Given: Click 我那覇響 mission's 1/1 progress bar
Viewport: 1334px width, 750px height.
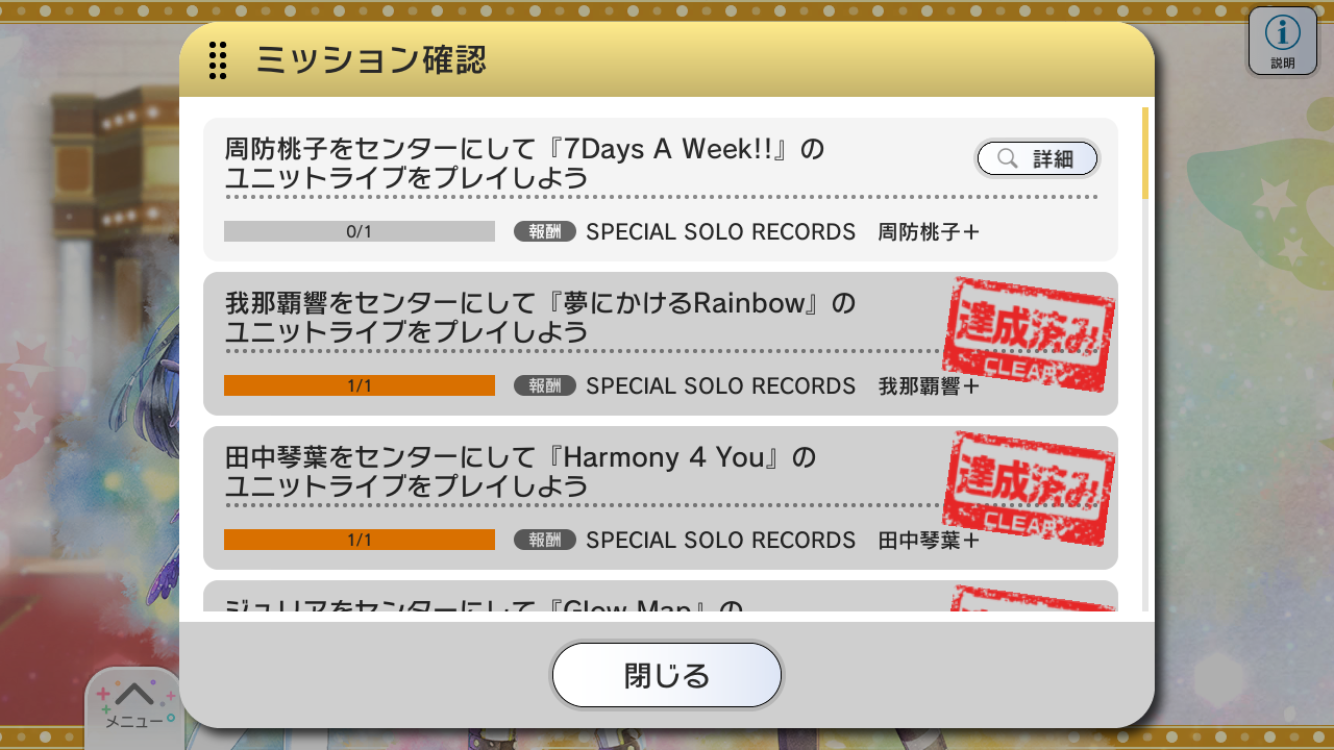Looking at the screenshot, I should 359,385.
